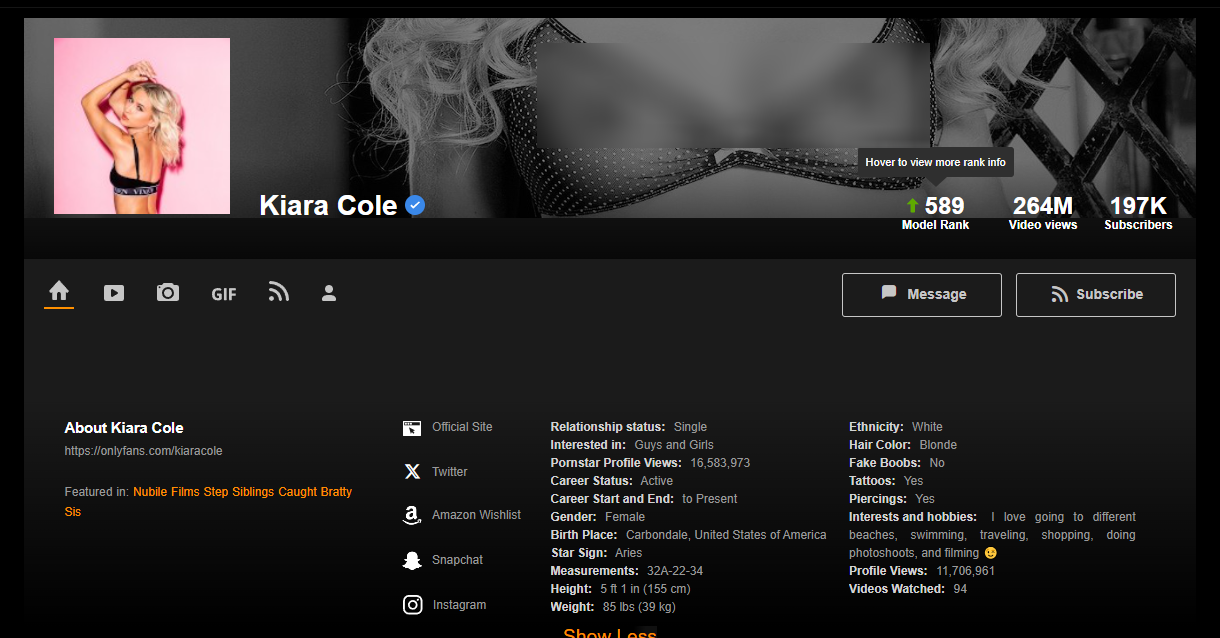Switch to the GIF tab
Viewport: 1220px width, 638px height.
pyautogui.click(x=224, y=294)
